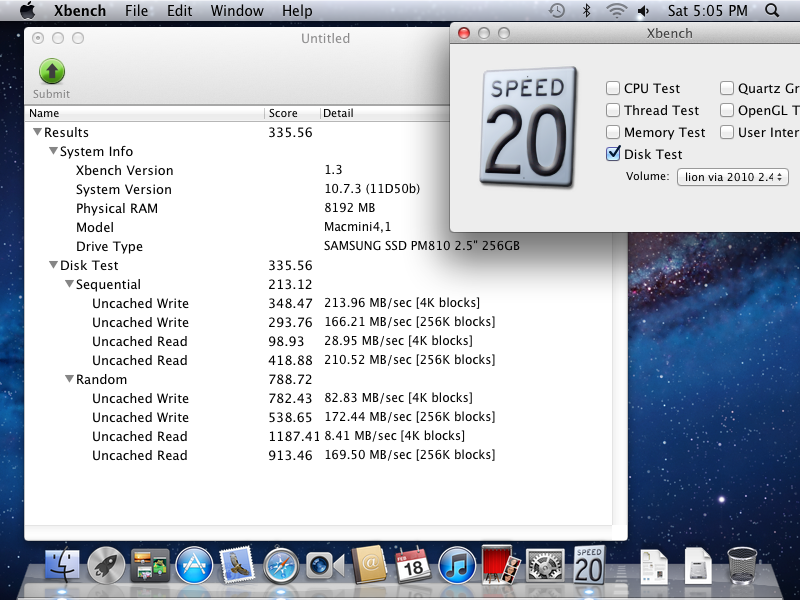Open the Wi-Fi status menu
The width and height of the screenshot is (800, 600).
pyautogui.click(x=616, y=10)
